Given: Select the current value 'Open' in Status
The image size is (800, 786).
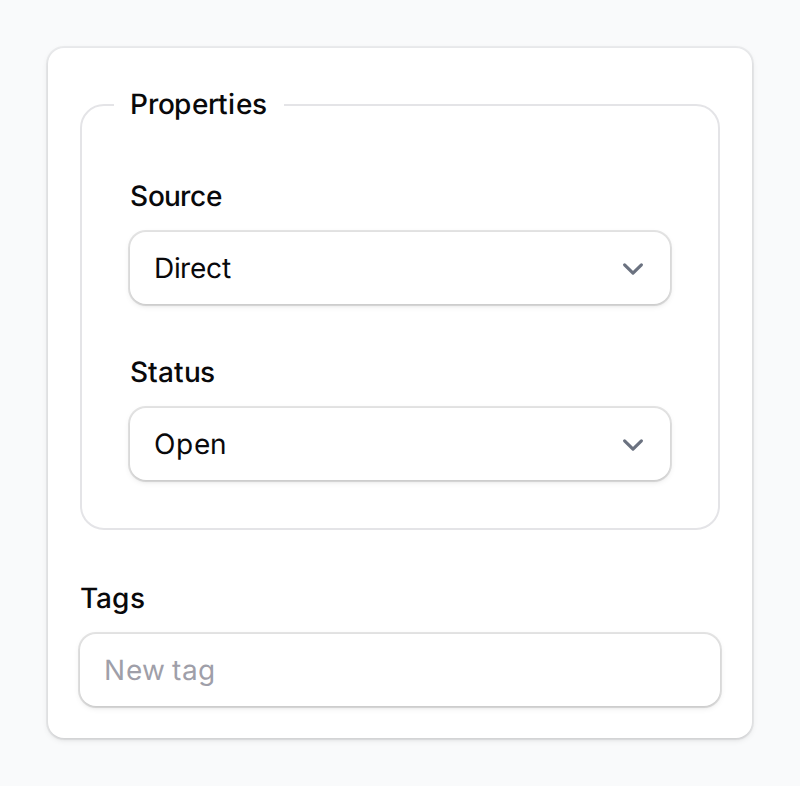Looking at the screenshot, I should [189, 444].
